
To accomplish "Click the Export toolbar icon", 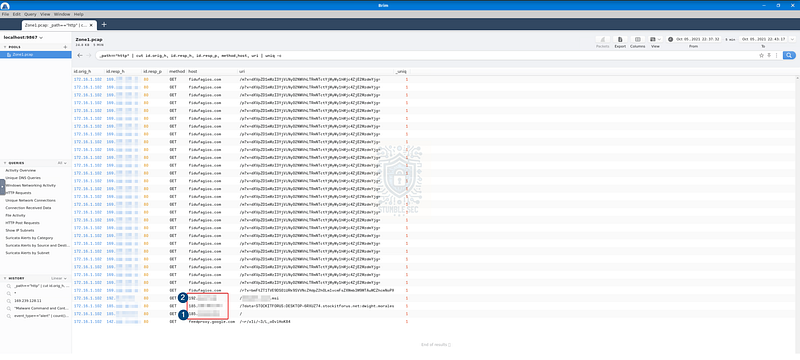I will click(x=620, y=39).
